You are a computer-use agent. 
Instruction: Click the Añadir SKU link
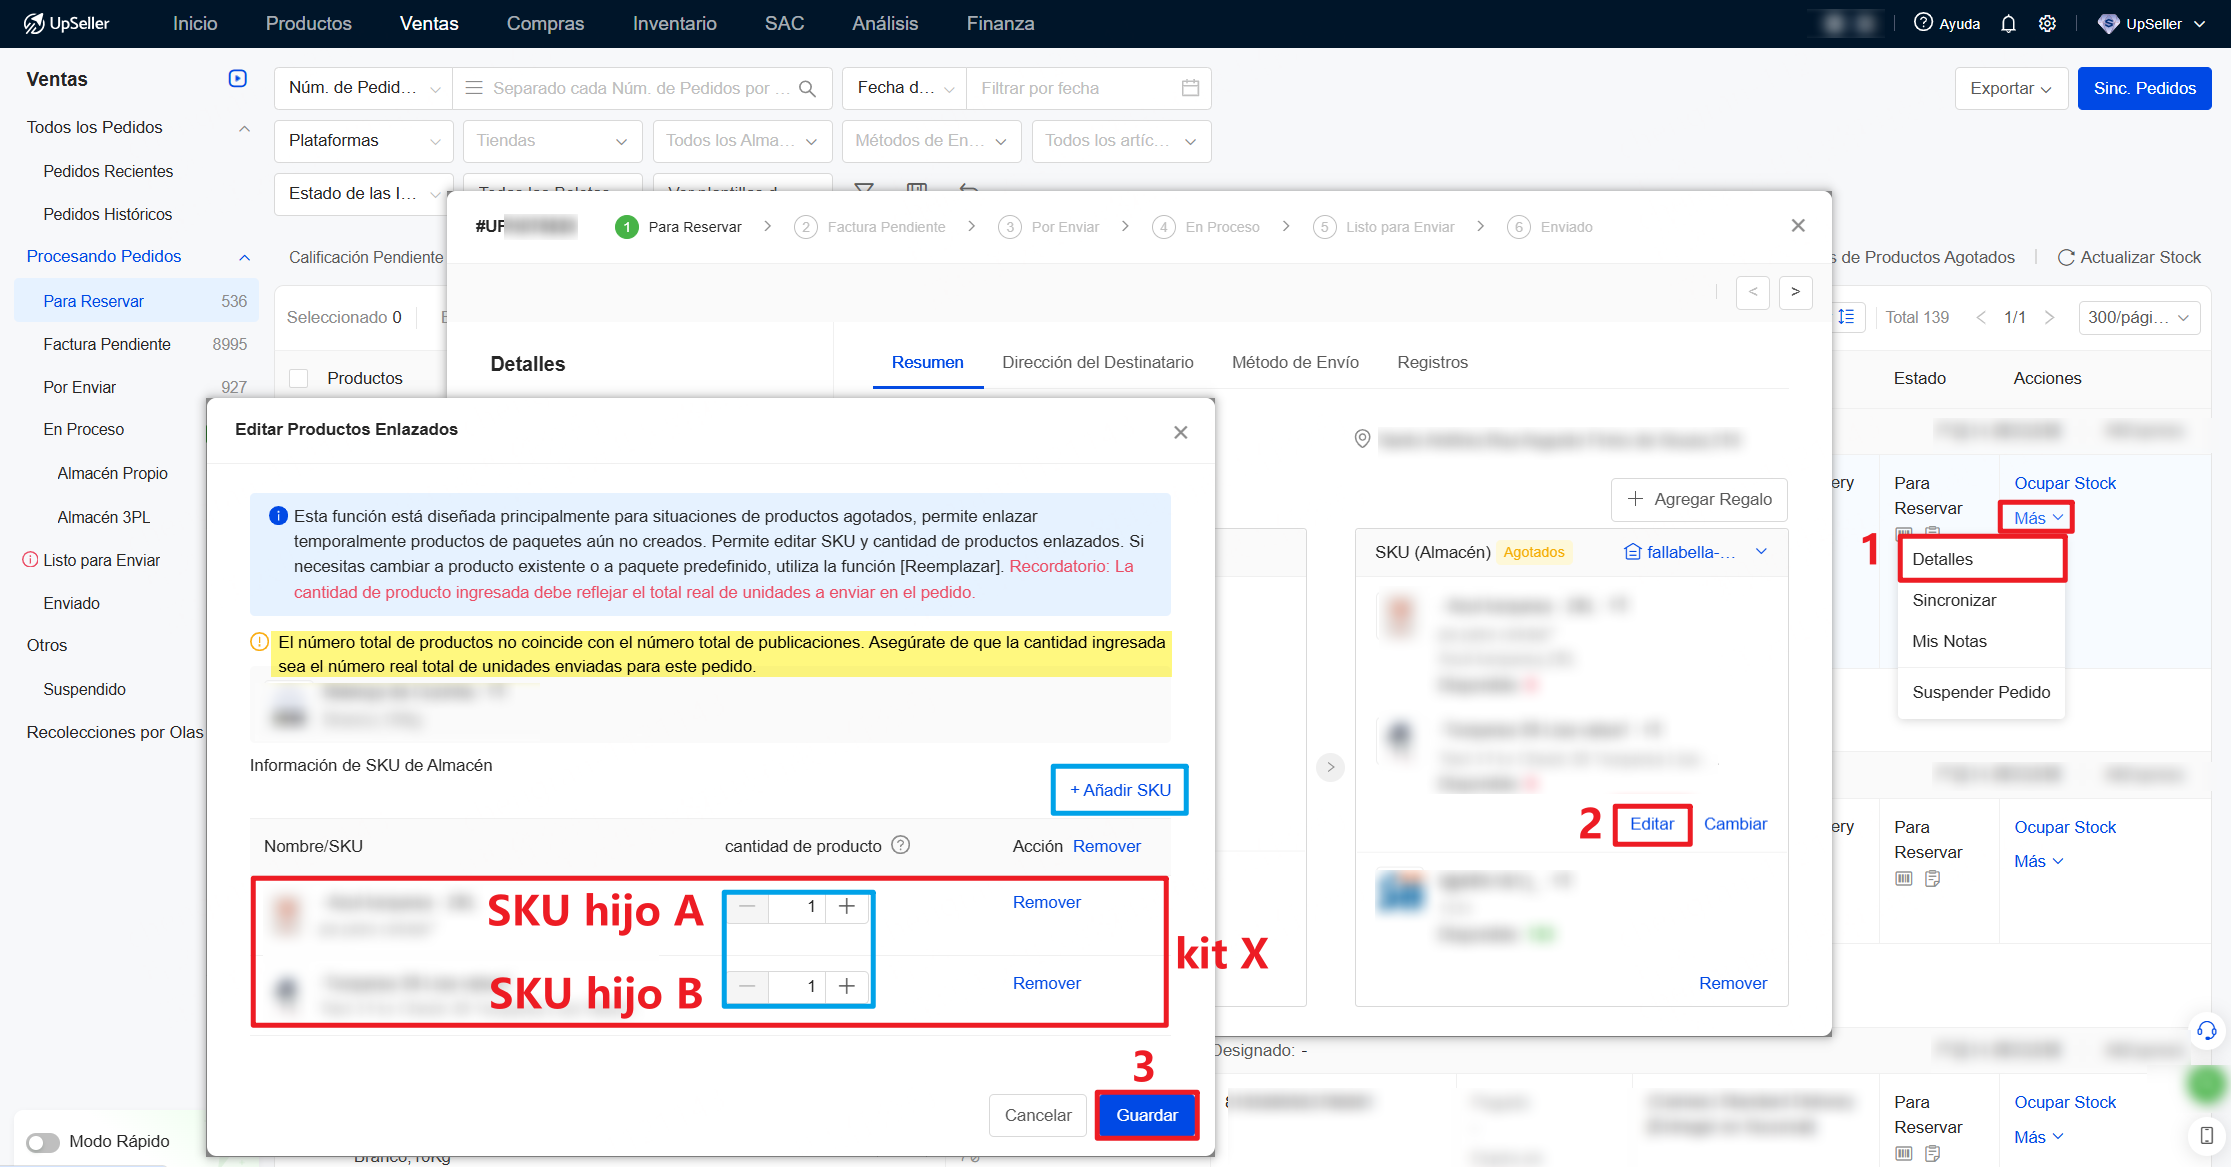[x=1119, y=789]
